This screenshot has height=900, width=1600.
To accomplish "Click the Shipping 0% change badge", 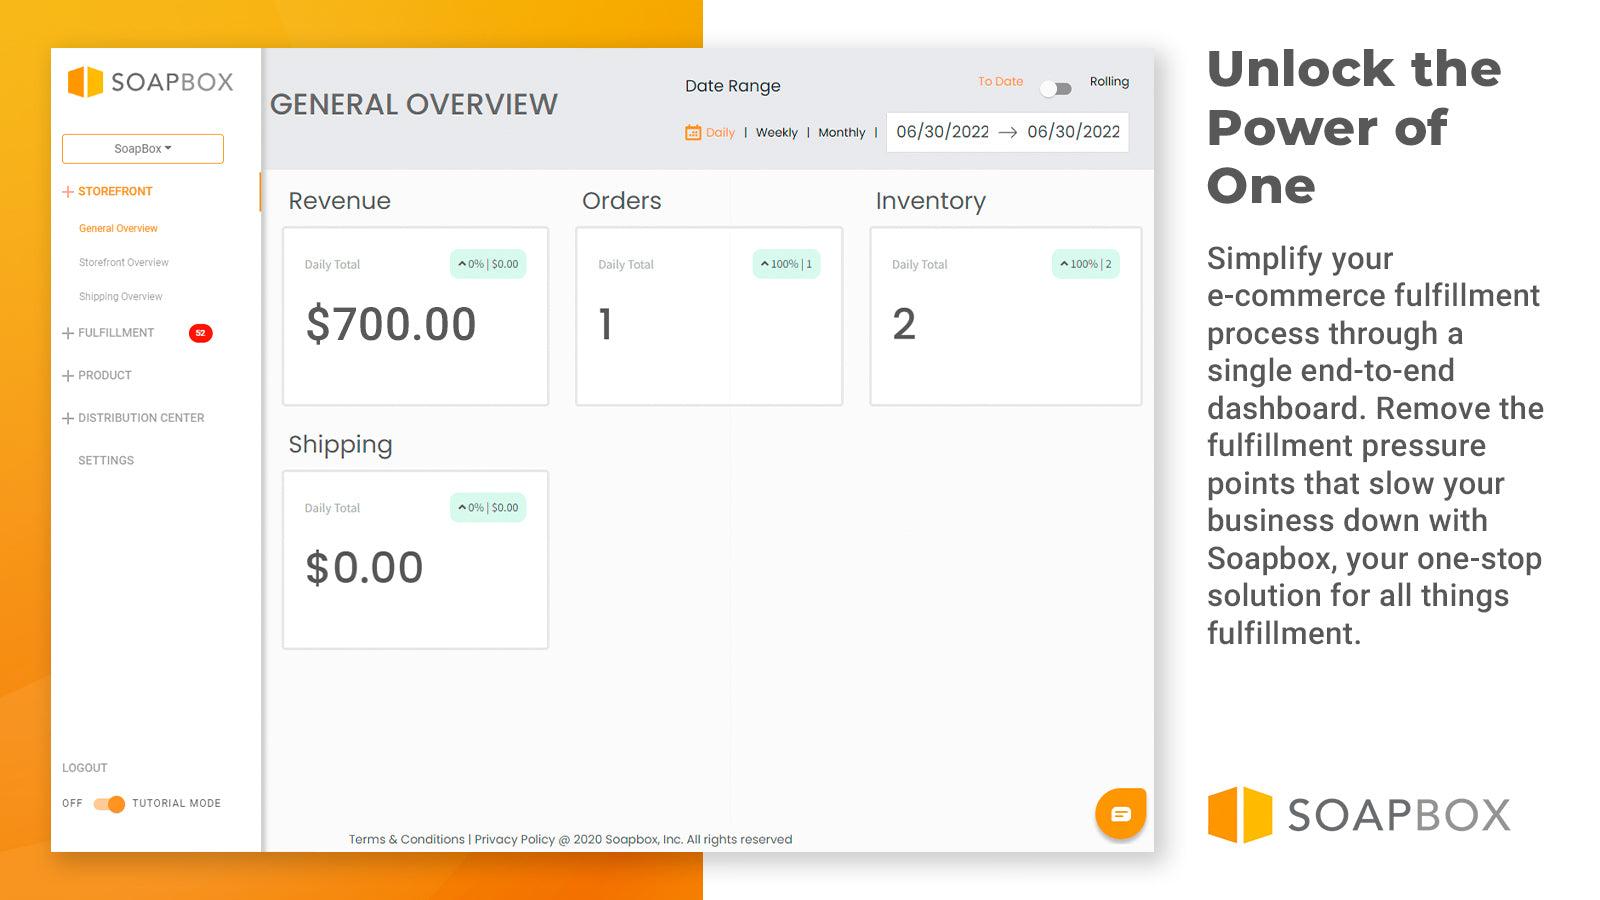I will click(x=487, y=507).
